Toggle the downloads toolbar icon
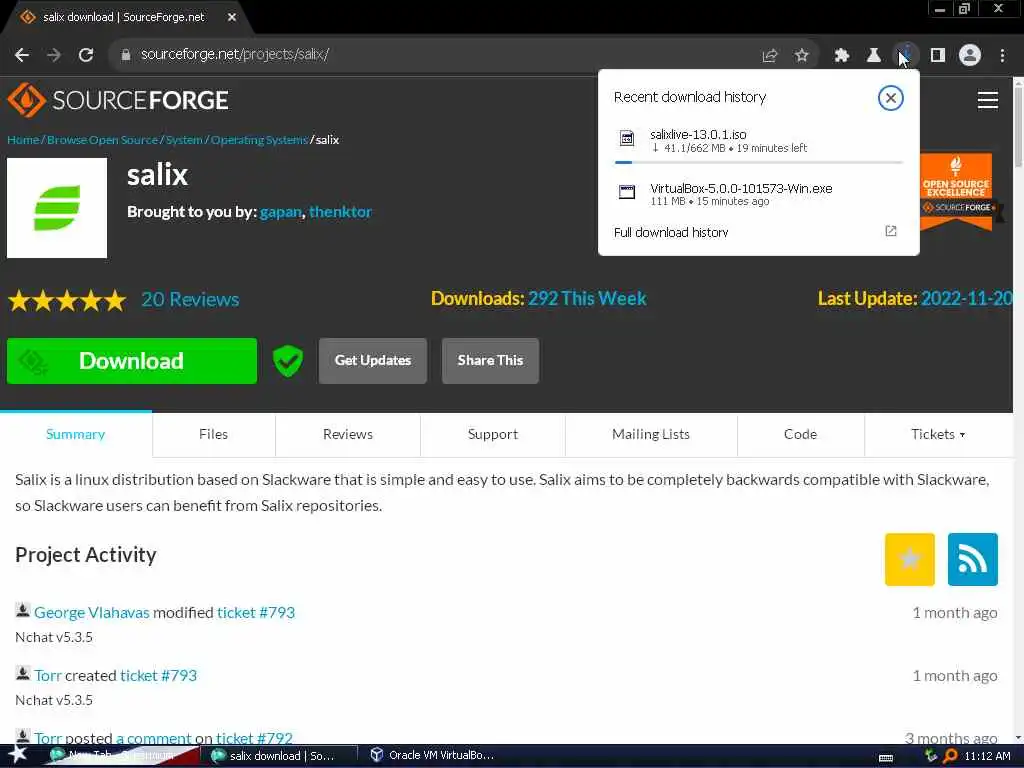The image size is (1024, 768). (906, 55)
